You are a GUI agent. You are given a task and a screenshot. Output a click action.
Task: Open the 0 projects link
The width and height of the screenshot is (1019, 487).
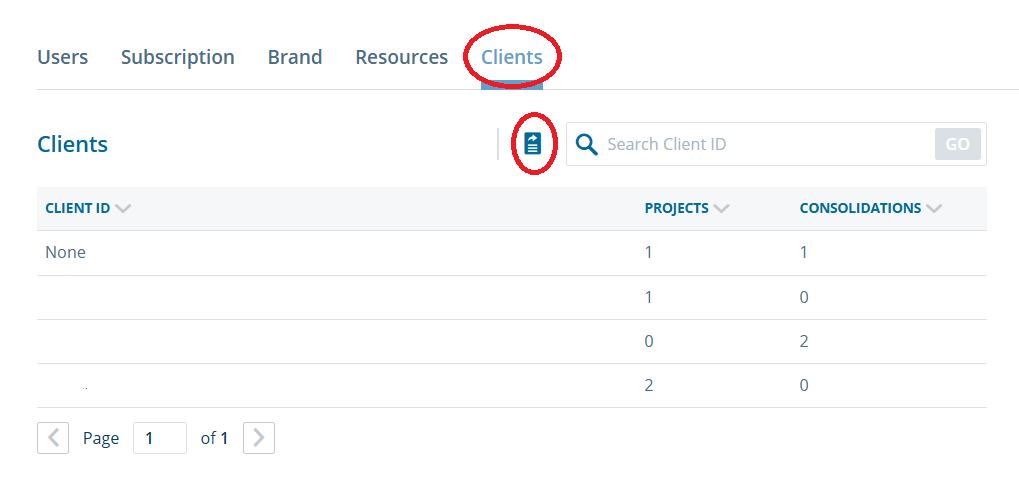tap(649, 341)
